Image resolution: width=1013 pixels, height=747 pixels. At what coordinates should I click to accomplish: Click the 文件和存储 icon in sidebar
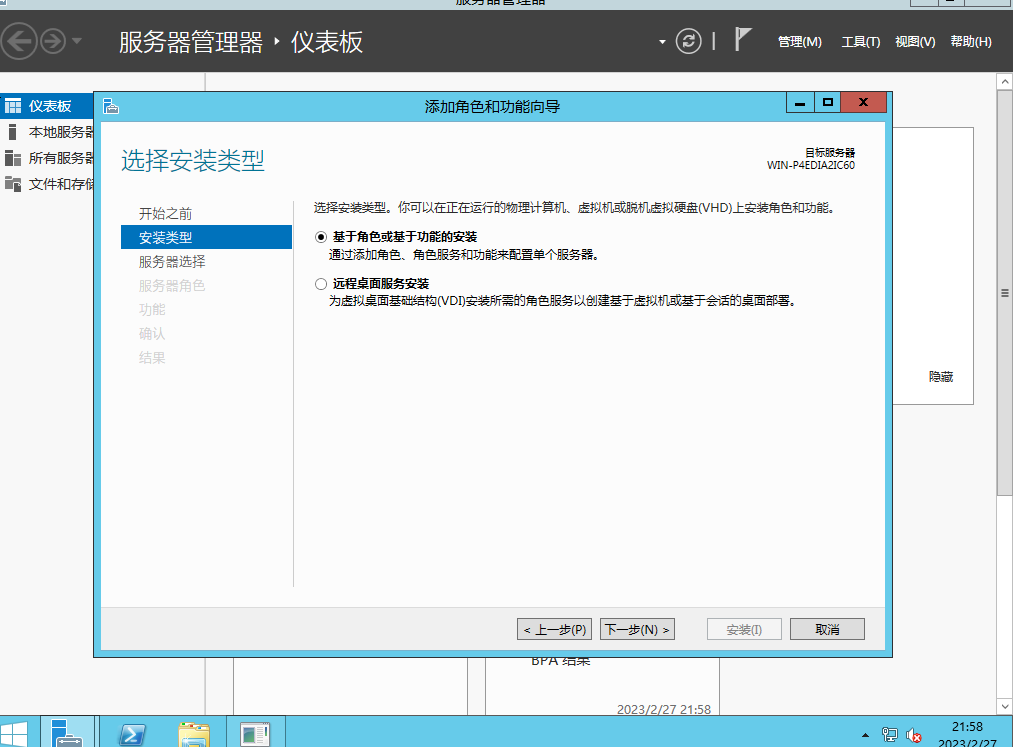(13, 184)
